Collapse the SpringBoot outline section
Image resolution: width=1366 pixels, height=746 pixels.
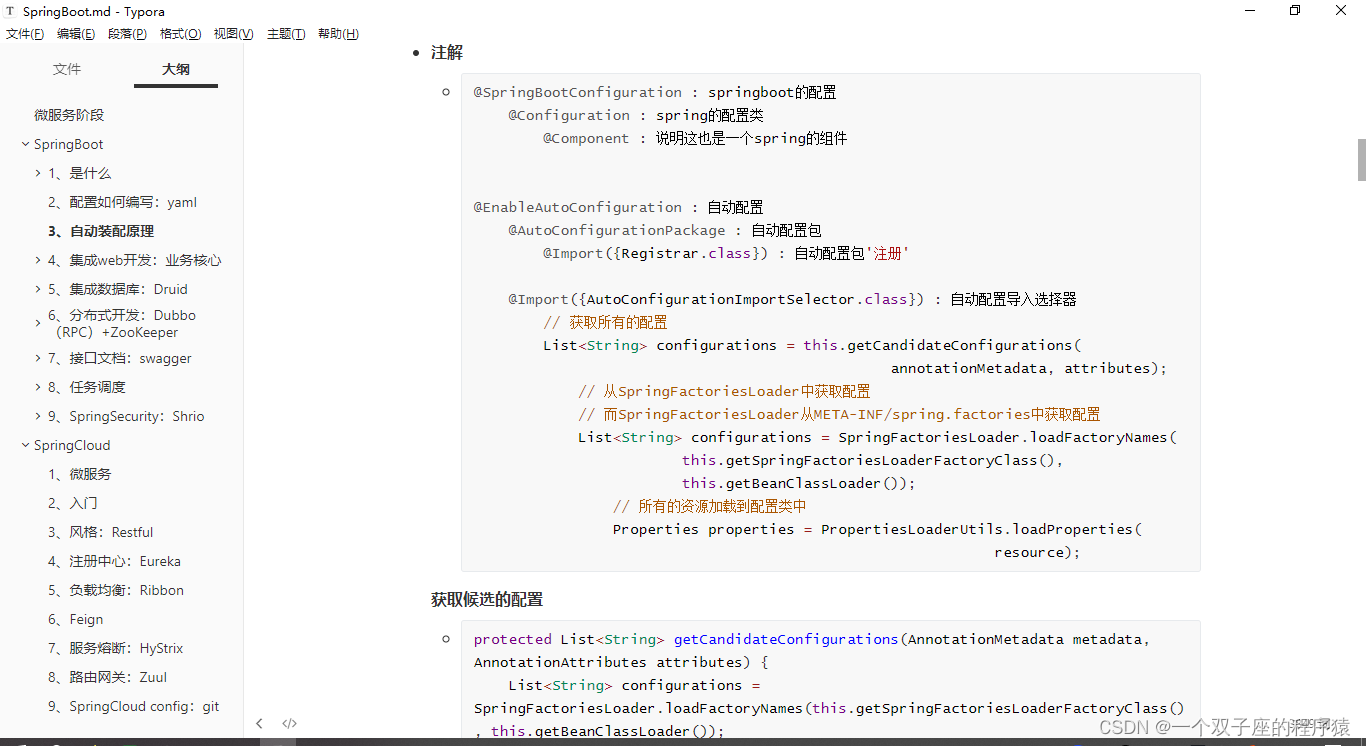[x=25, y=145]
